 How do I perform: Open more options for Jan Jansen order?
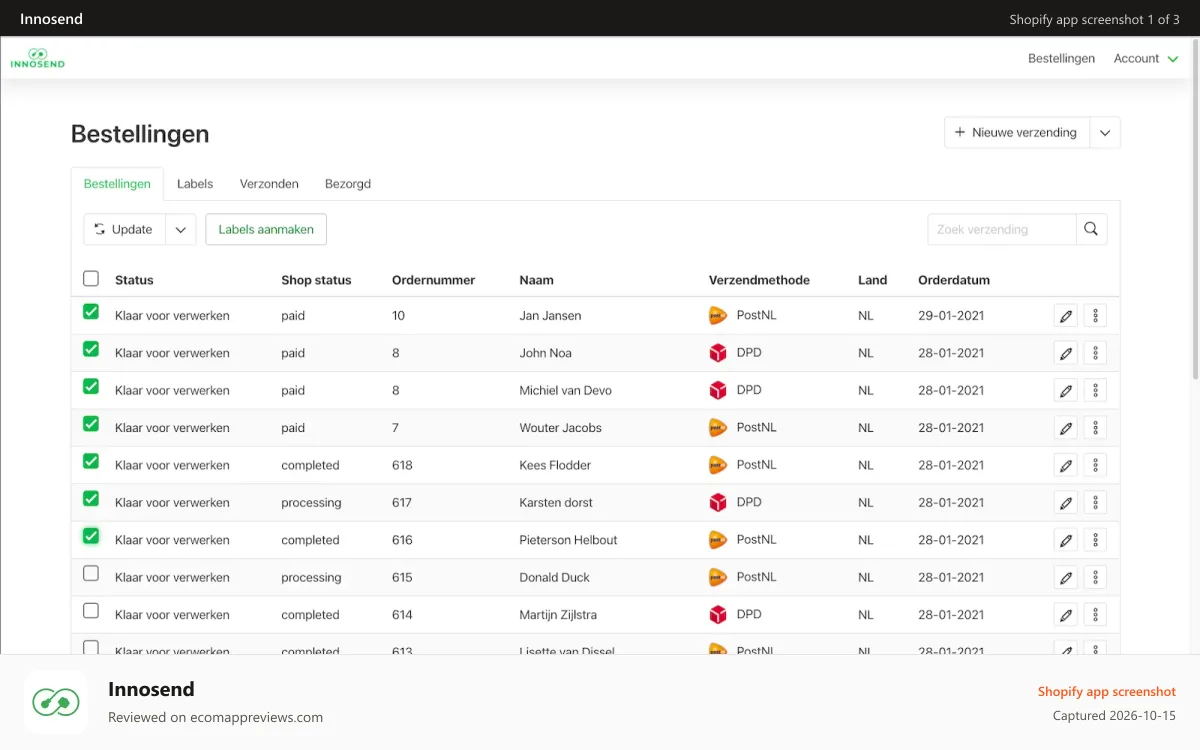(x=1096, y=316)
